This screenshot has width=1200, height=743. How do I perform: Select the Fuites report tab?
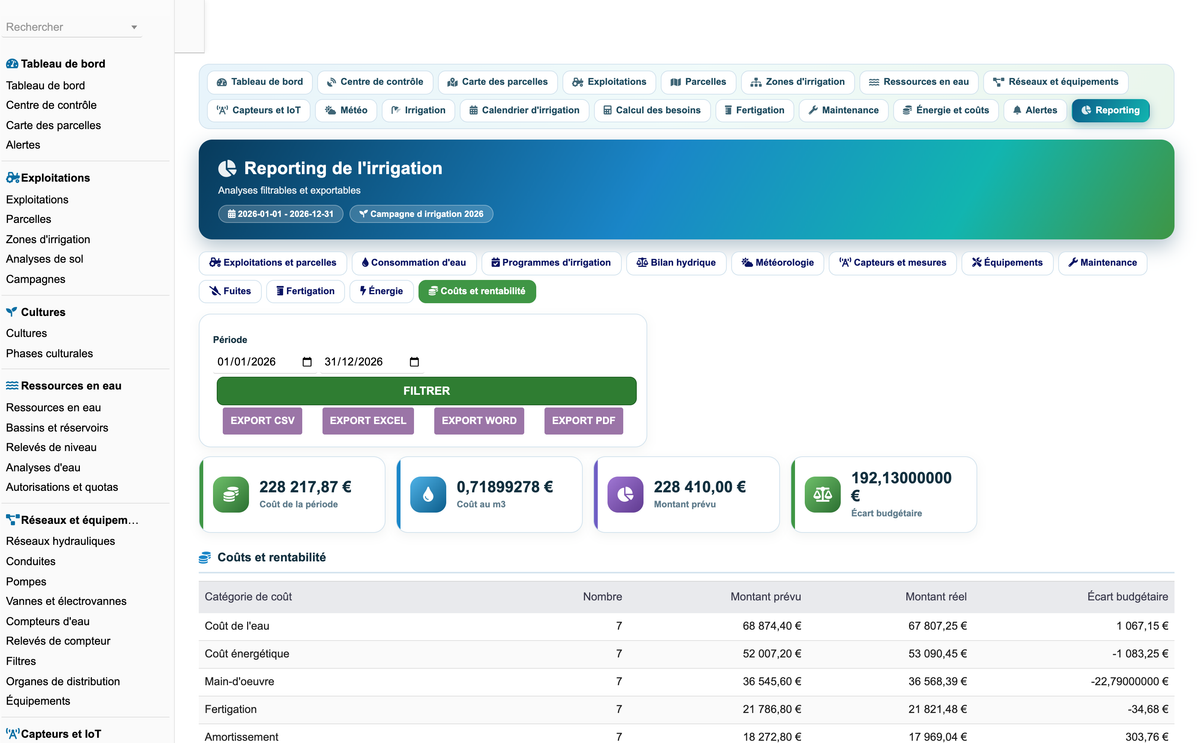[230, 291]
